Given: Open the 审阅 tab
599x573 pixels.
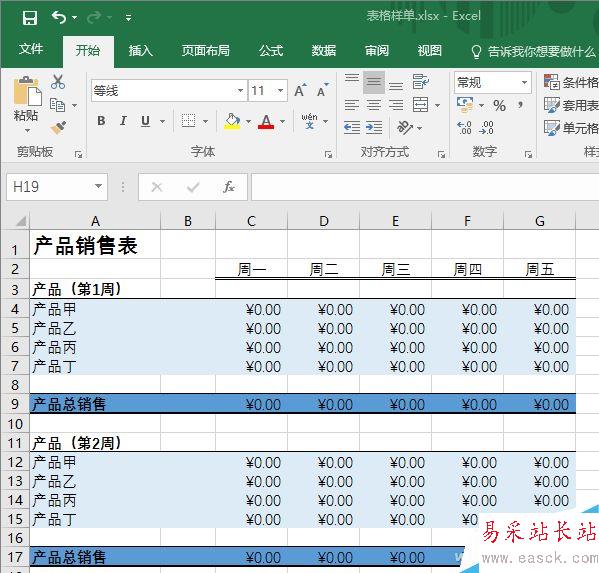Looking at the screenshot, I should pos(377,50).
